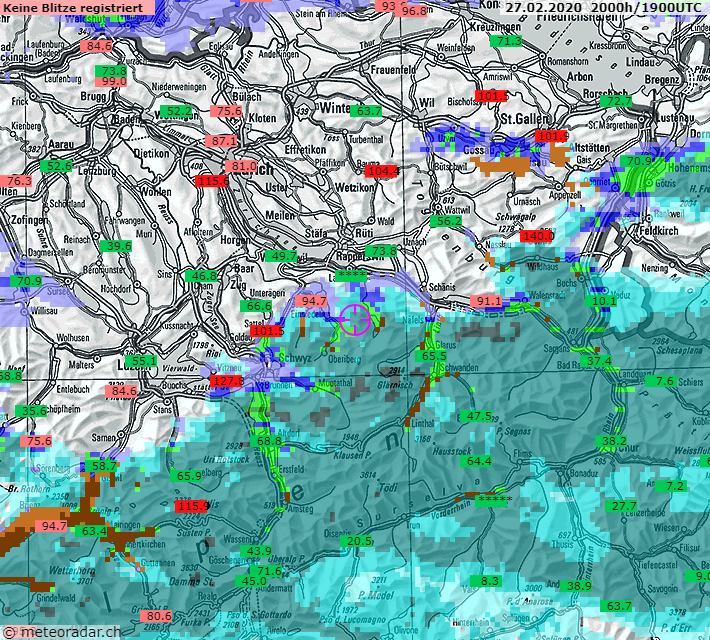Click the green 10.1 value near Vaduz
The width and height of the screenshot is (710, 640).
point(601,301)
